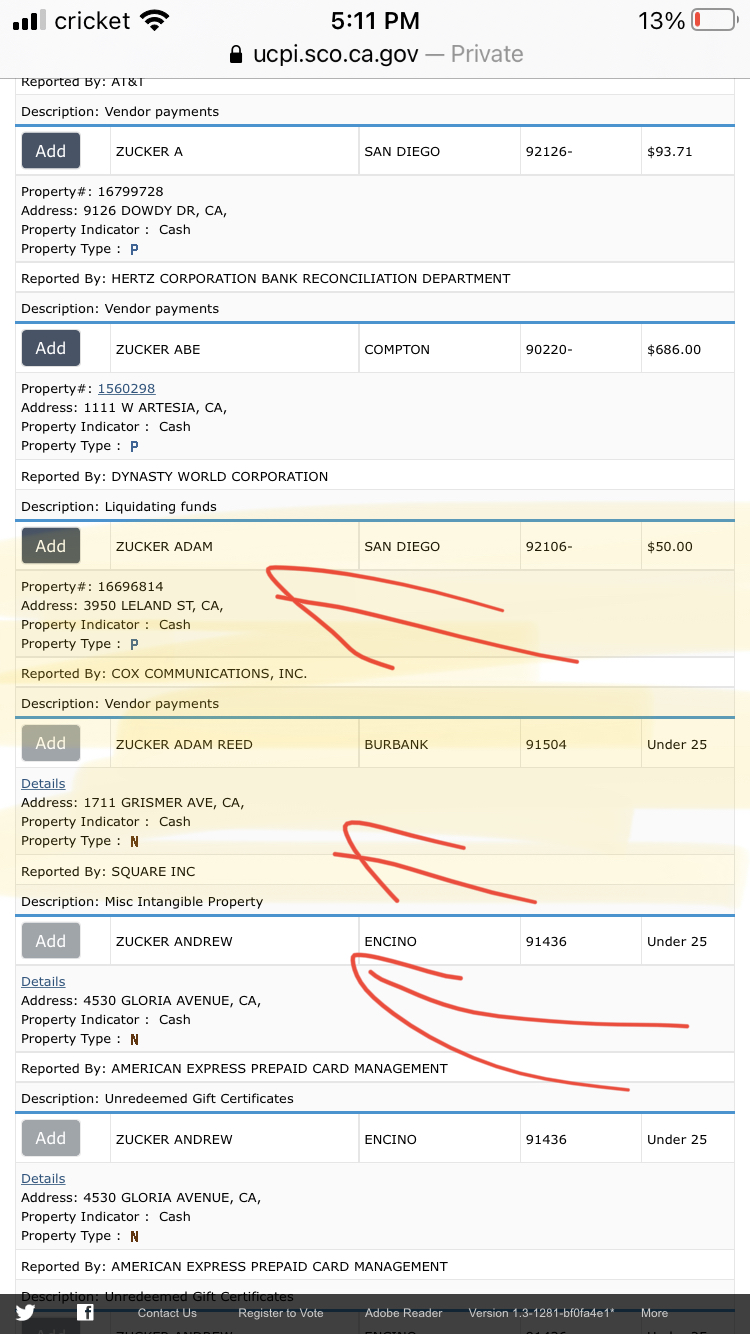Click the N property type icon for 1711 GRISMER AVE
Screen dimensions: 750x1334
pyautogui.click(x=134, y=841)
